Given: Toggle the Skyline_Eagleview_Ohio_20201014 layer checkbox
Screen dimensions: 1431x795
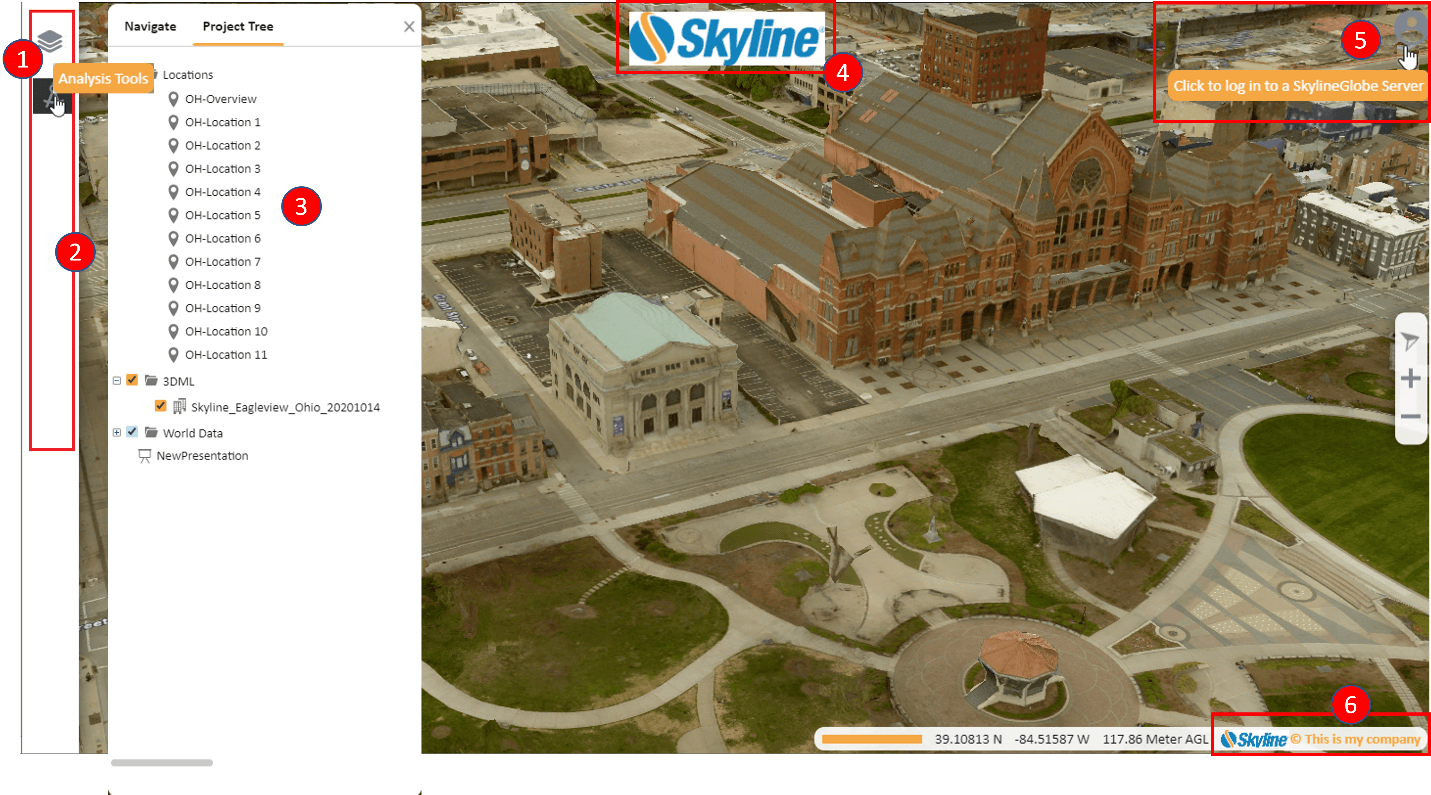Looking at the screenshot, I should point(161,407).
